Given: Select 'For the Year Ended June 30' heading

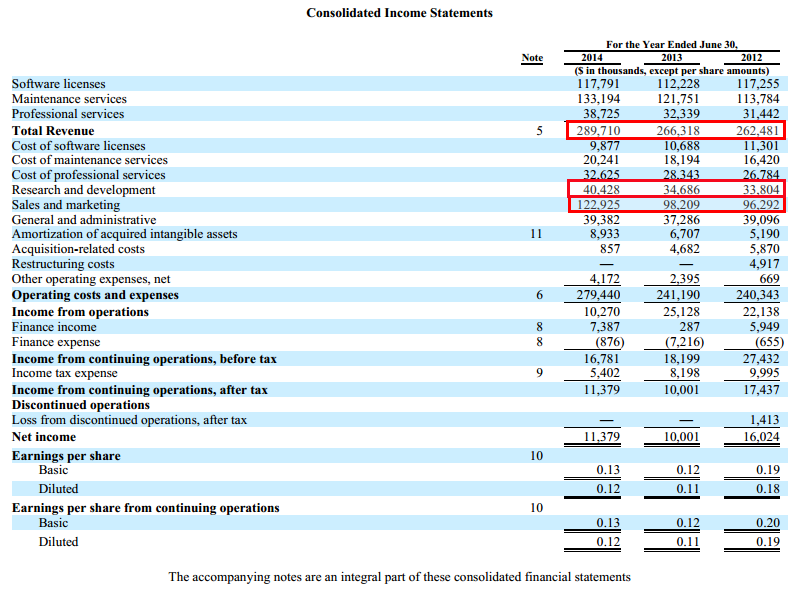Looking at the screenshot, I should [672, 44].
